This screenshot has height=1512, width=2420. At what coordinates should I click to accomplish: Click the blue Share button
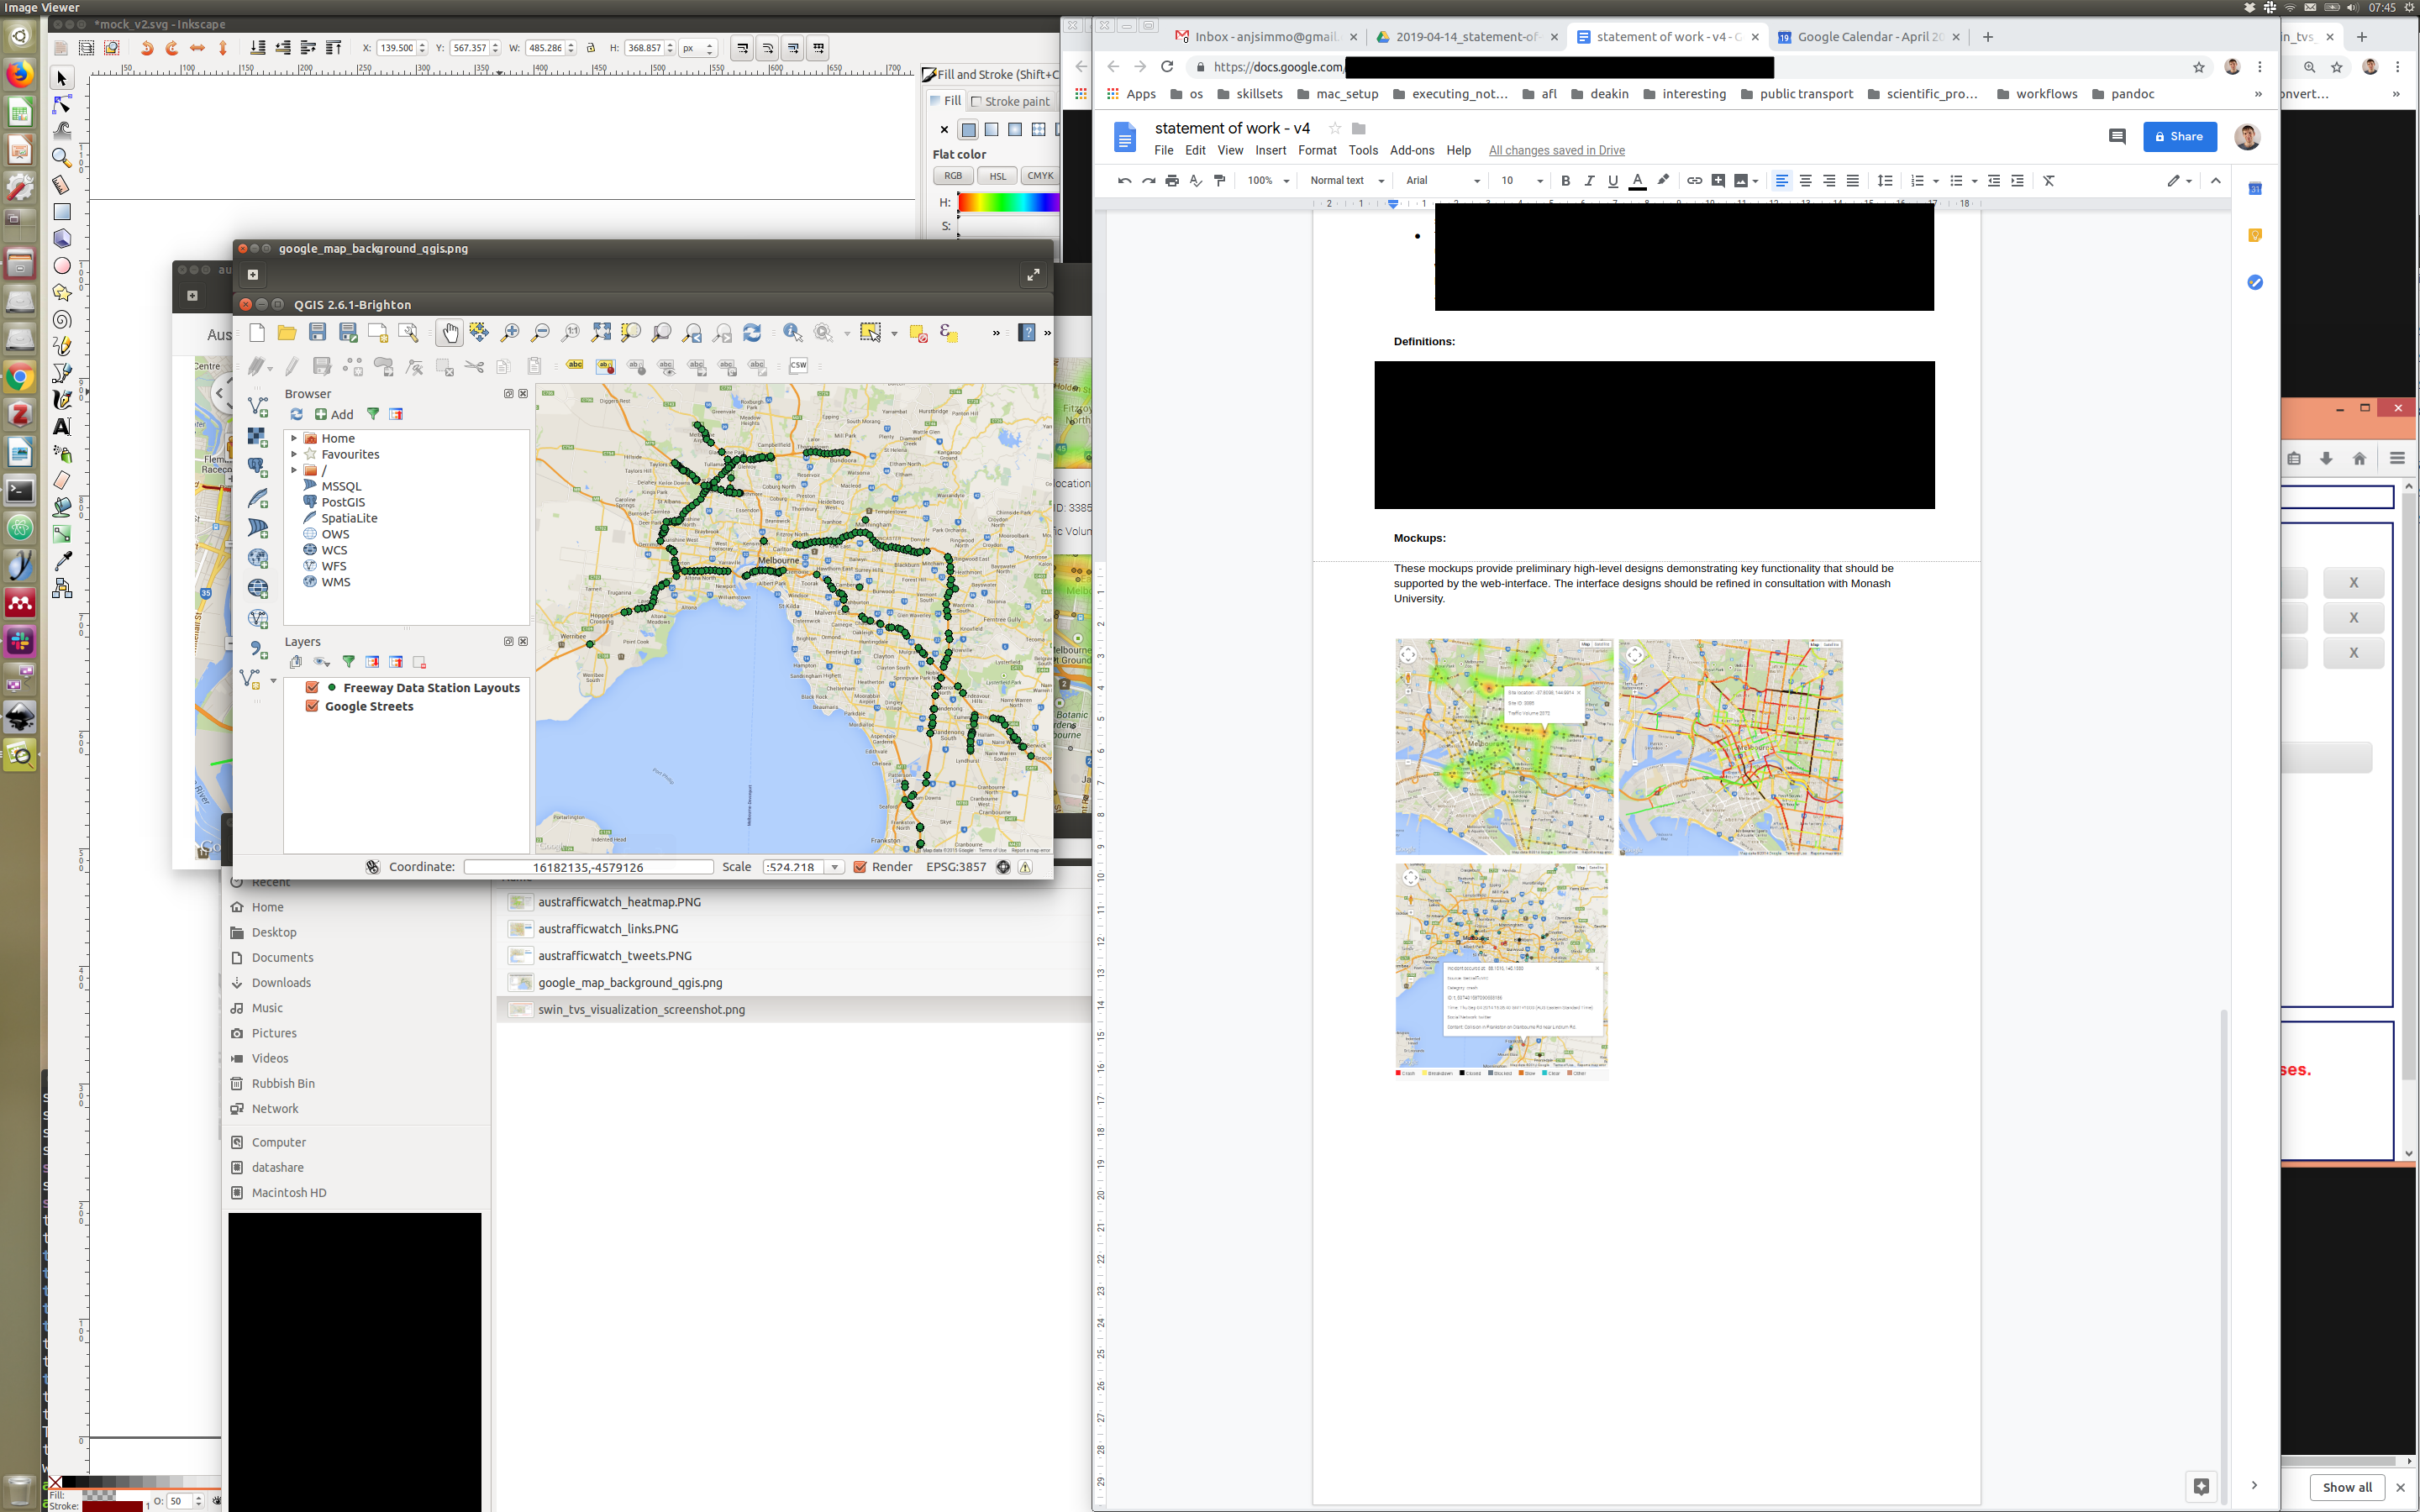[x=2179, y=136]
